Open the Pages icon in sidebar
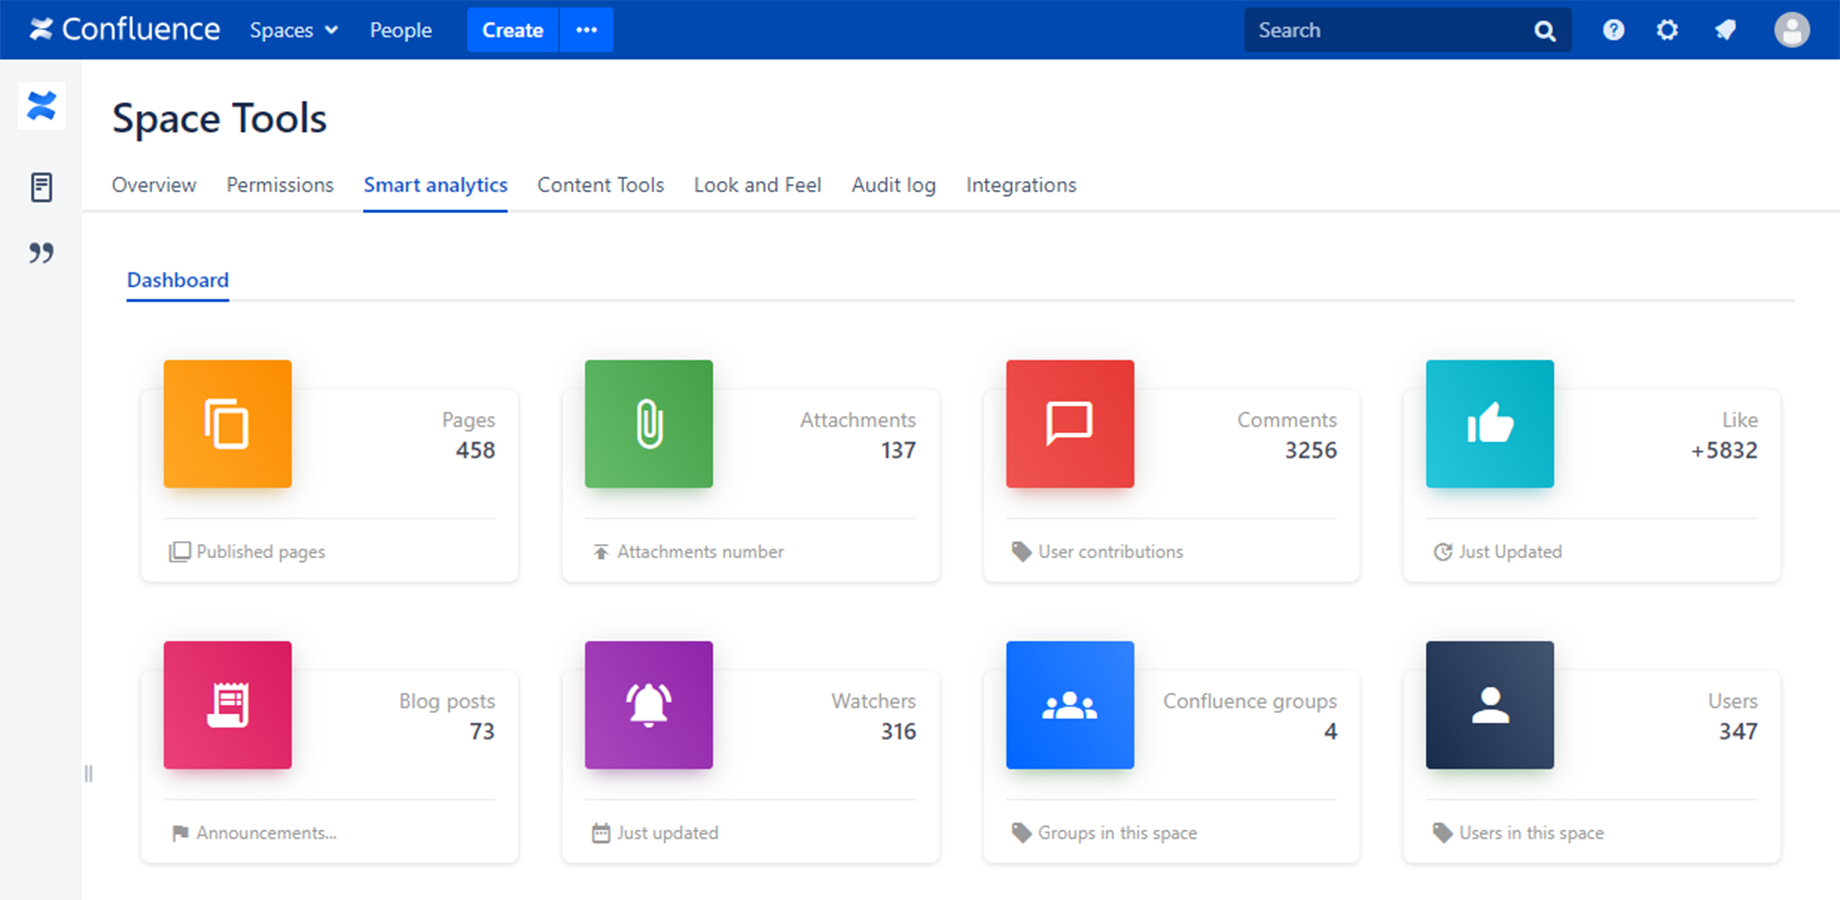Screen dimensions: 1840x900 click(41, 187)
